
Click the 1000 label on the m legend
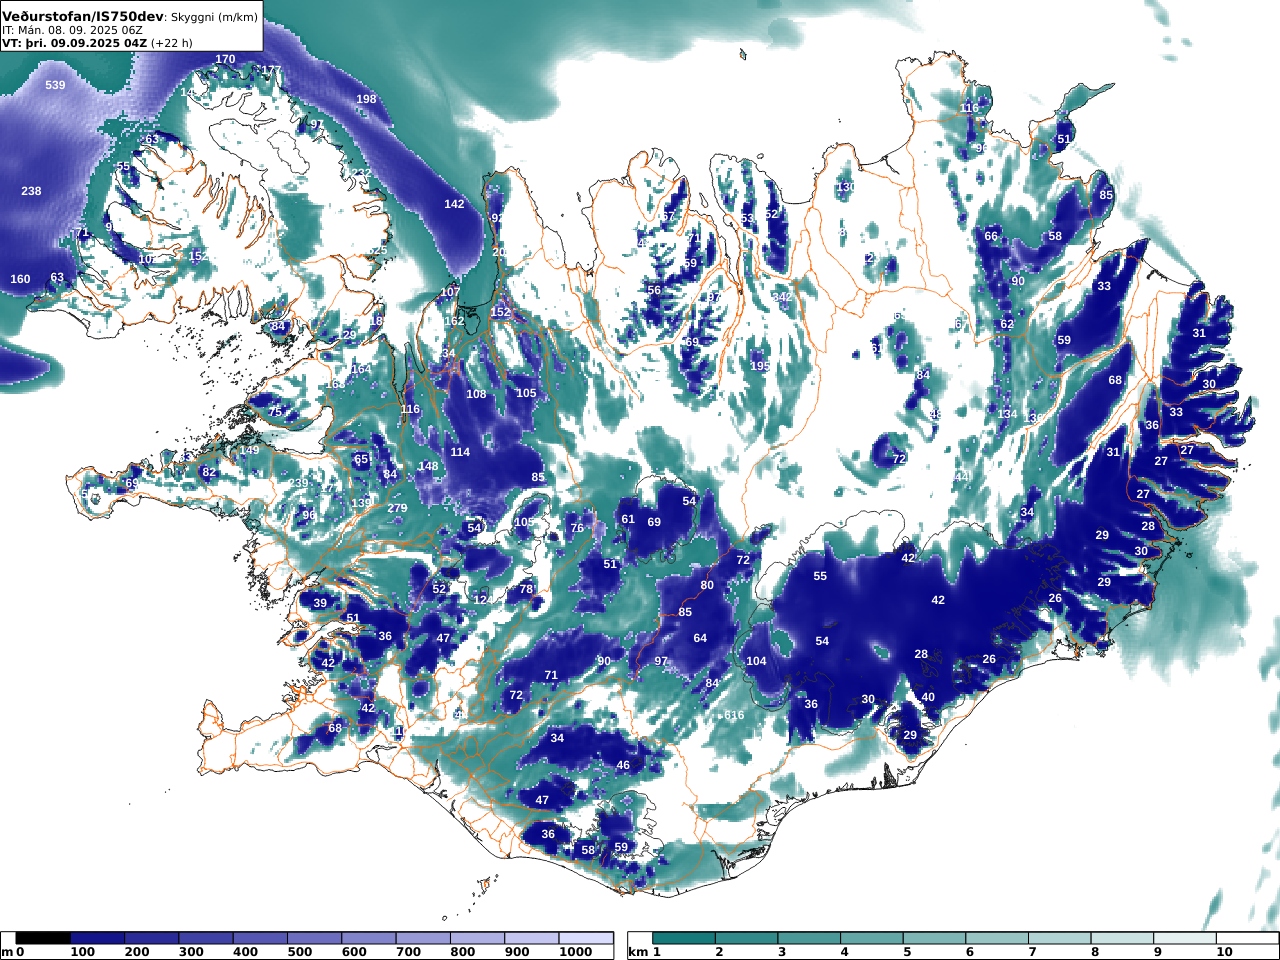point(576,952)
